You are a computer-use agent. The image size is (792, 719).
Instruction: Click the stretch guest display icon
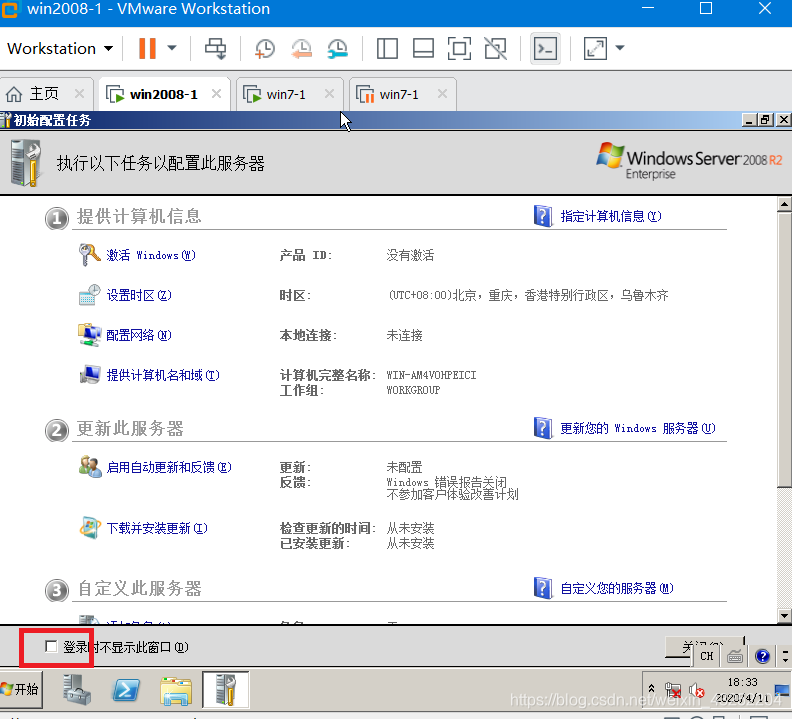[x=595, y=49]
